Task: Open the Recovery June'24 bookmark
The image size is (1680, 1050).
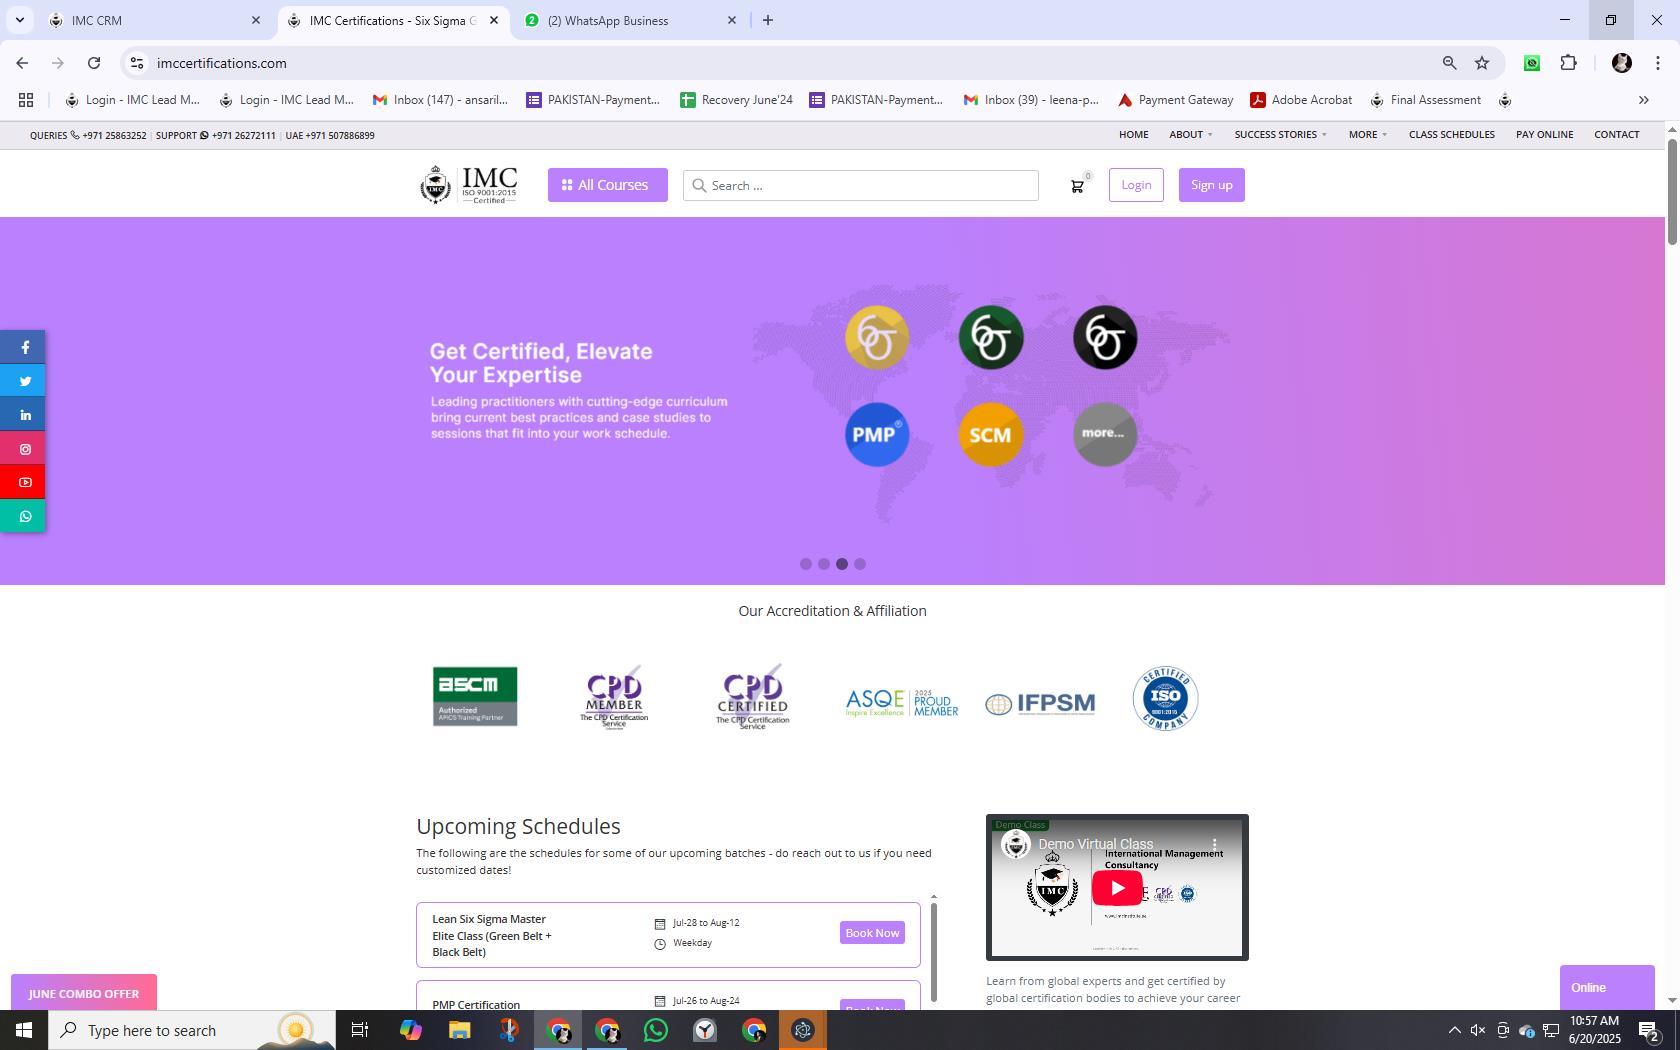Action: pos(736,100)
